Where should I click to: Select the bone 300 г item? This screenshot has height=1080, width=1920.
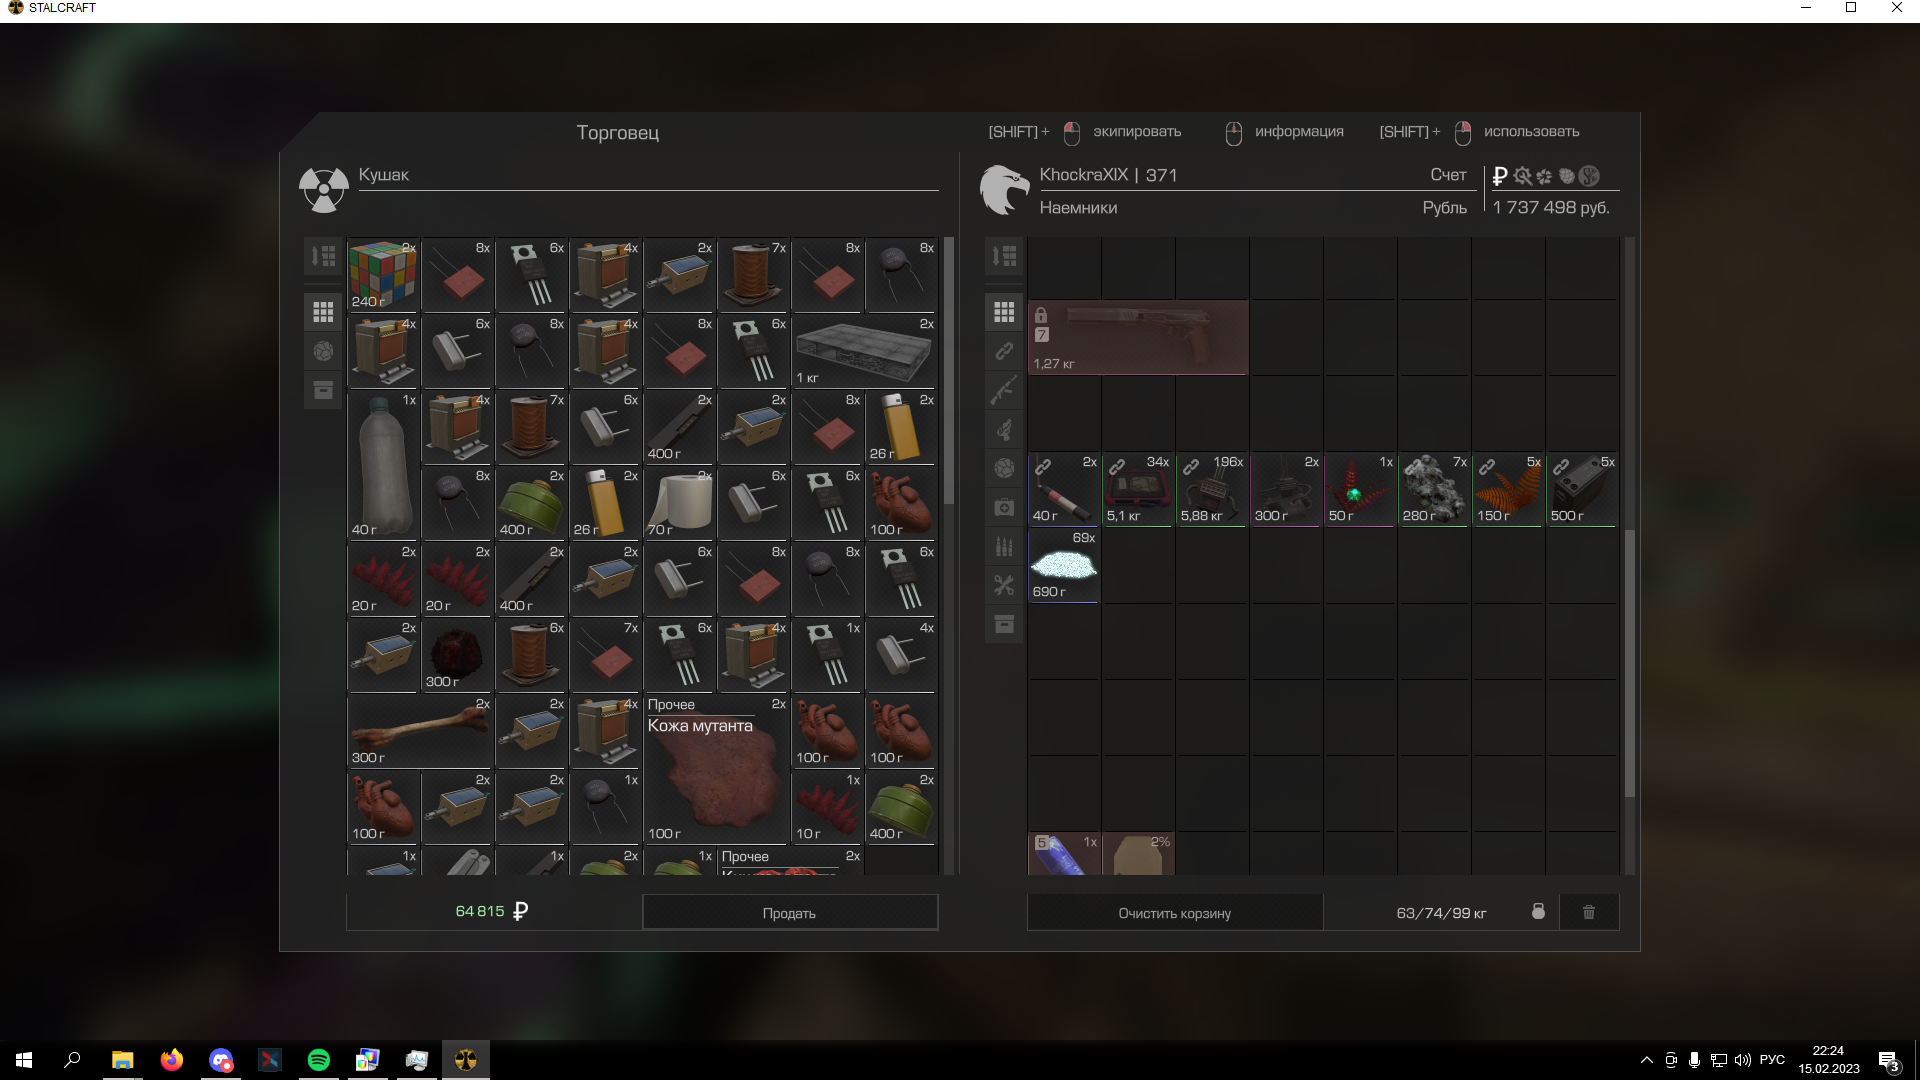pos(420,731)
